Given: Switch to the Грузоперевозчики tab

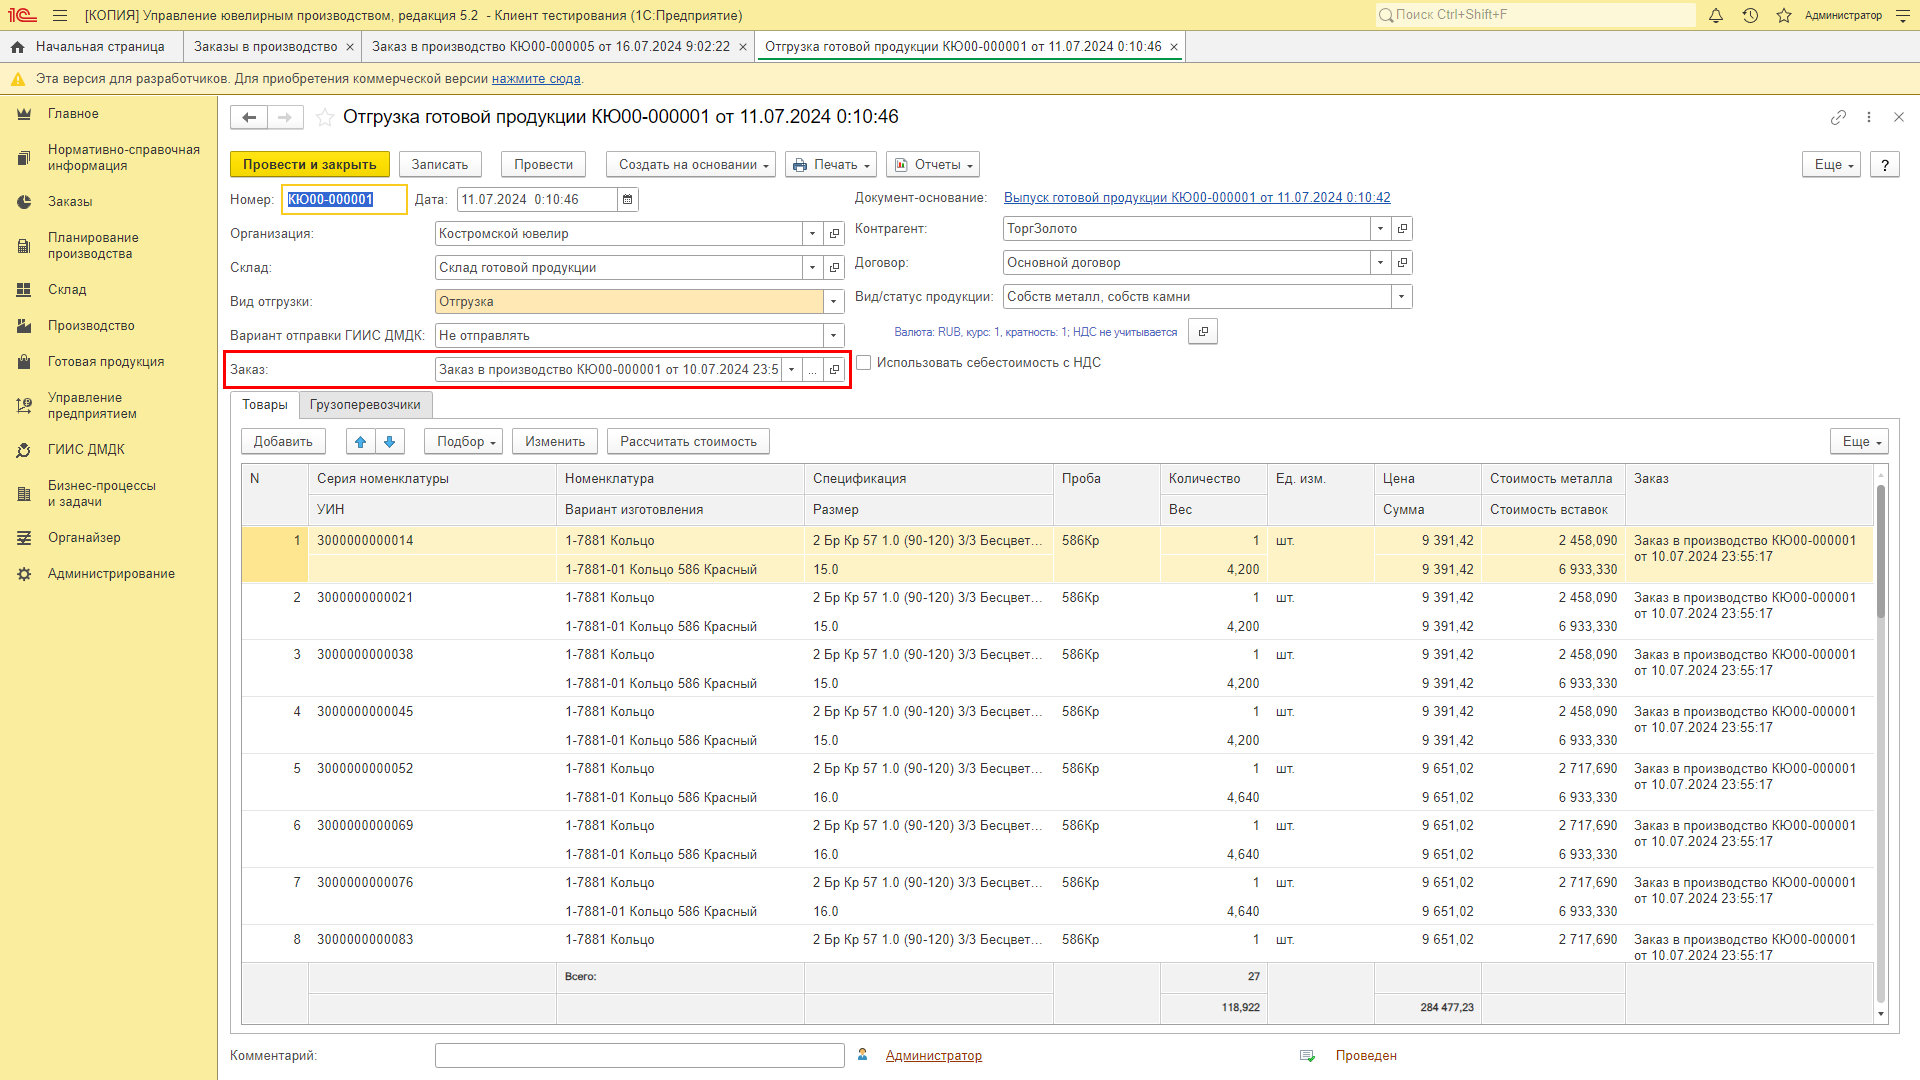Looking at the screenshot, I should tap(365, 405).
